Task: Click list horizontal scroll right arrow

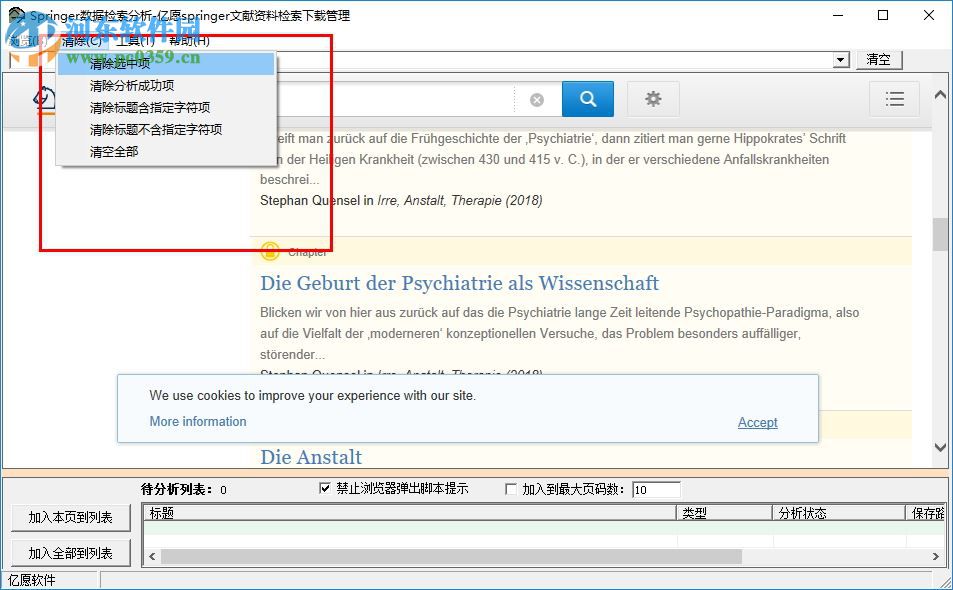Action: (935, 556)
